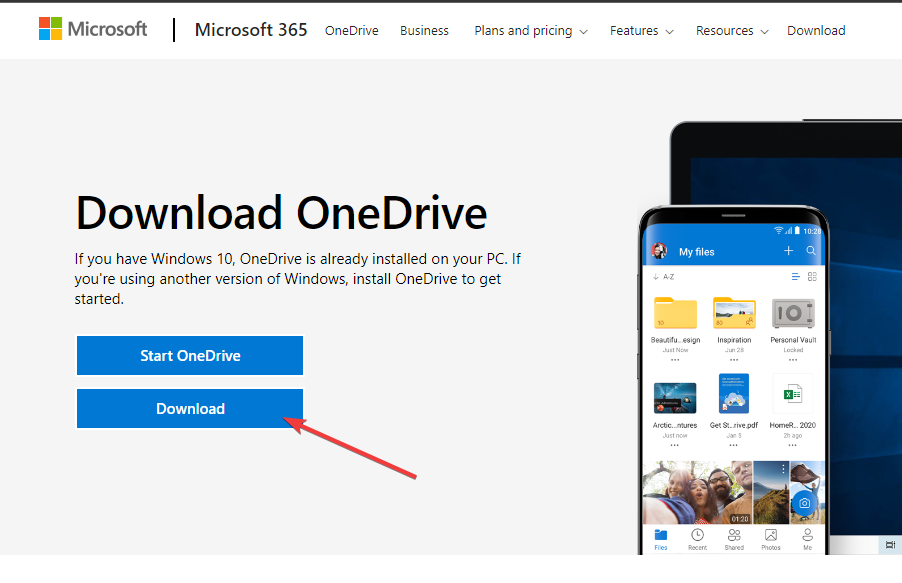Image resolution: width=902 pixels, height=583 pixels.
Task: Expand the Resources dropdown menu
Action: pos(732,31)
